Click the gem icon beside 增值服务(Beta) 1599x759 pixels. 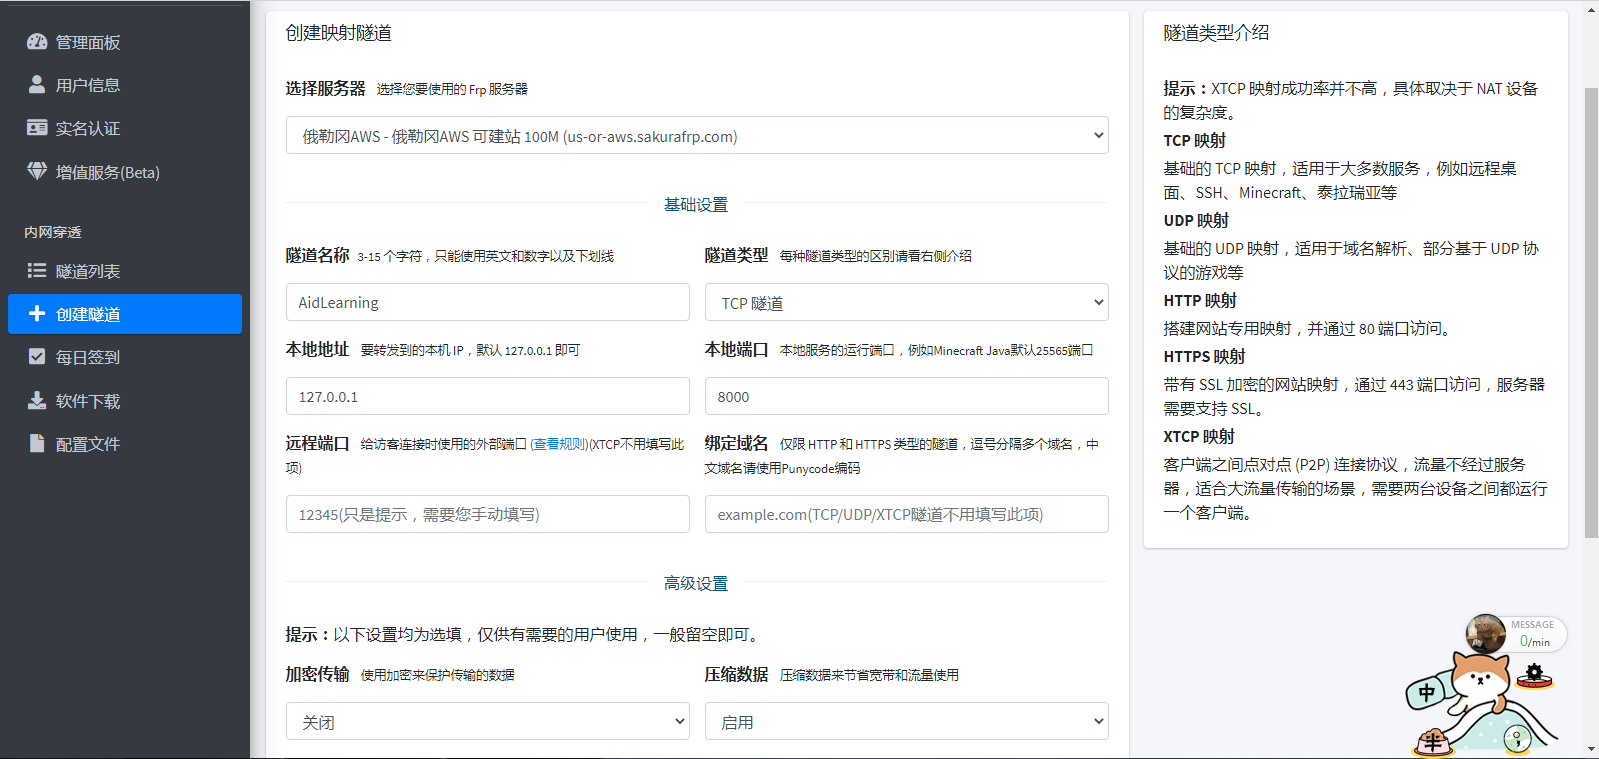37,172
